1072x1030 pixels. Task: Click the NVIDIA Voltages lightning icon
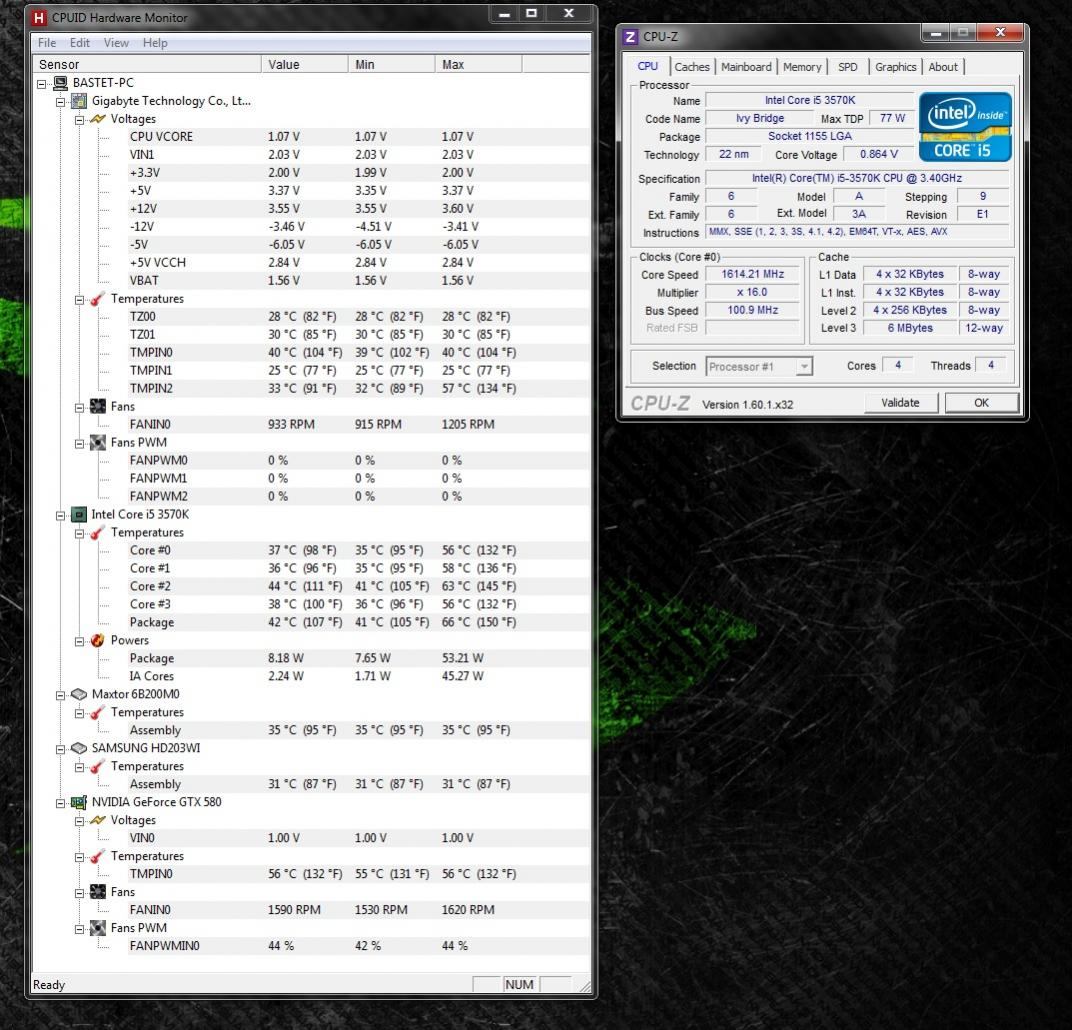(98, 820)
